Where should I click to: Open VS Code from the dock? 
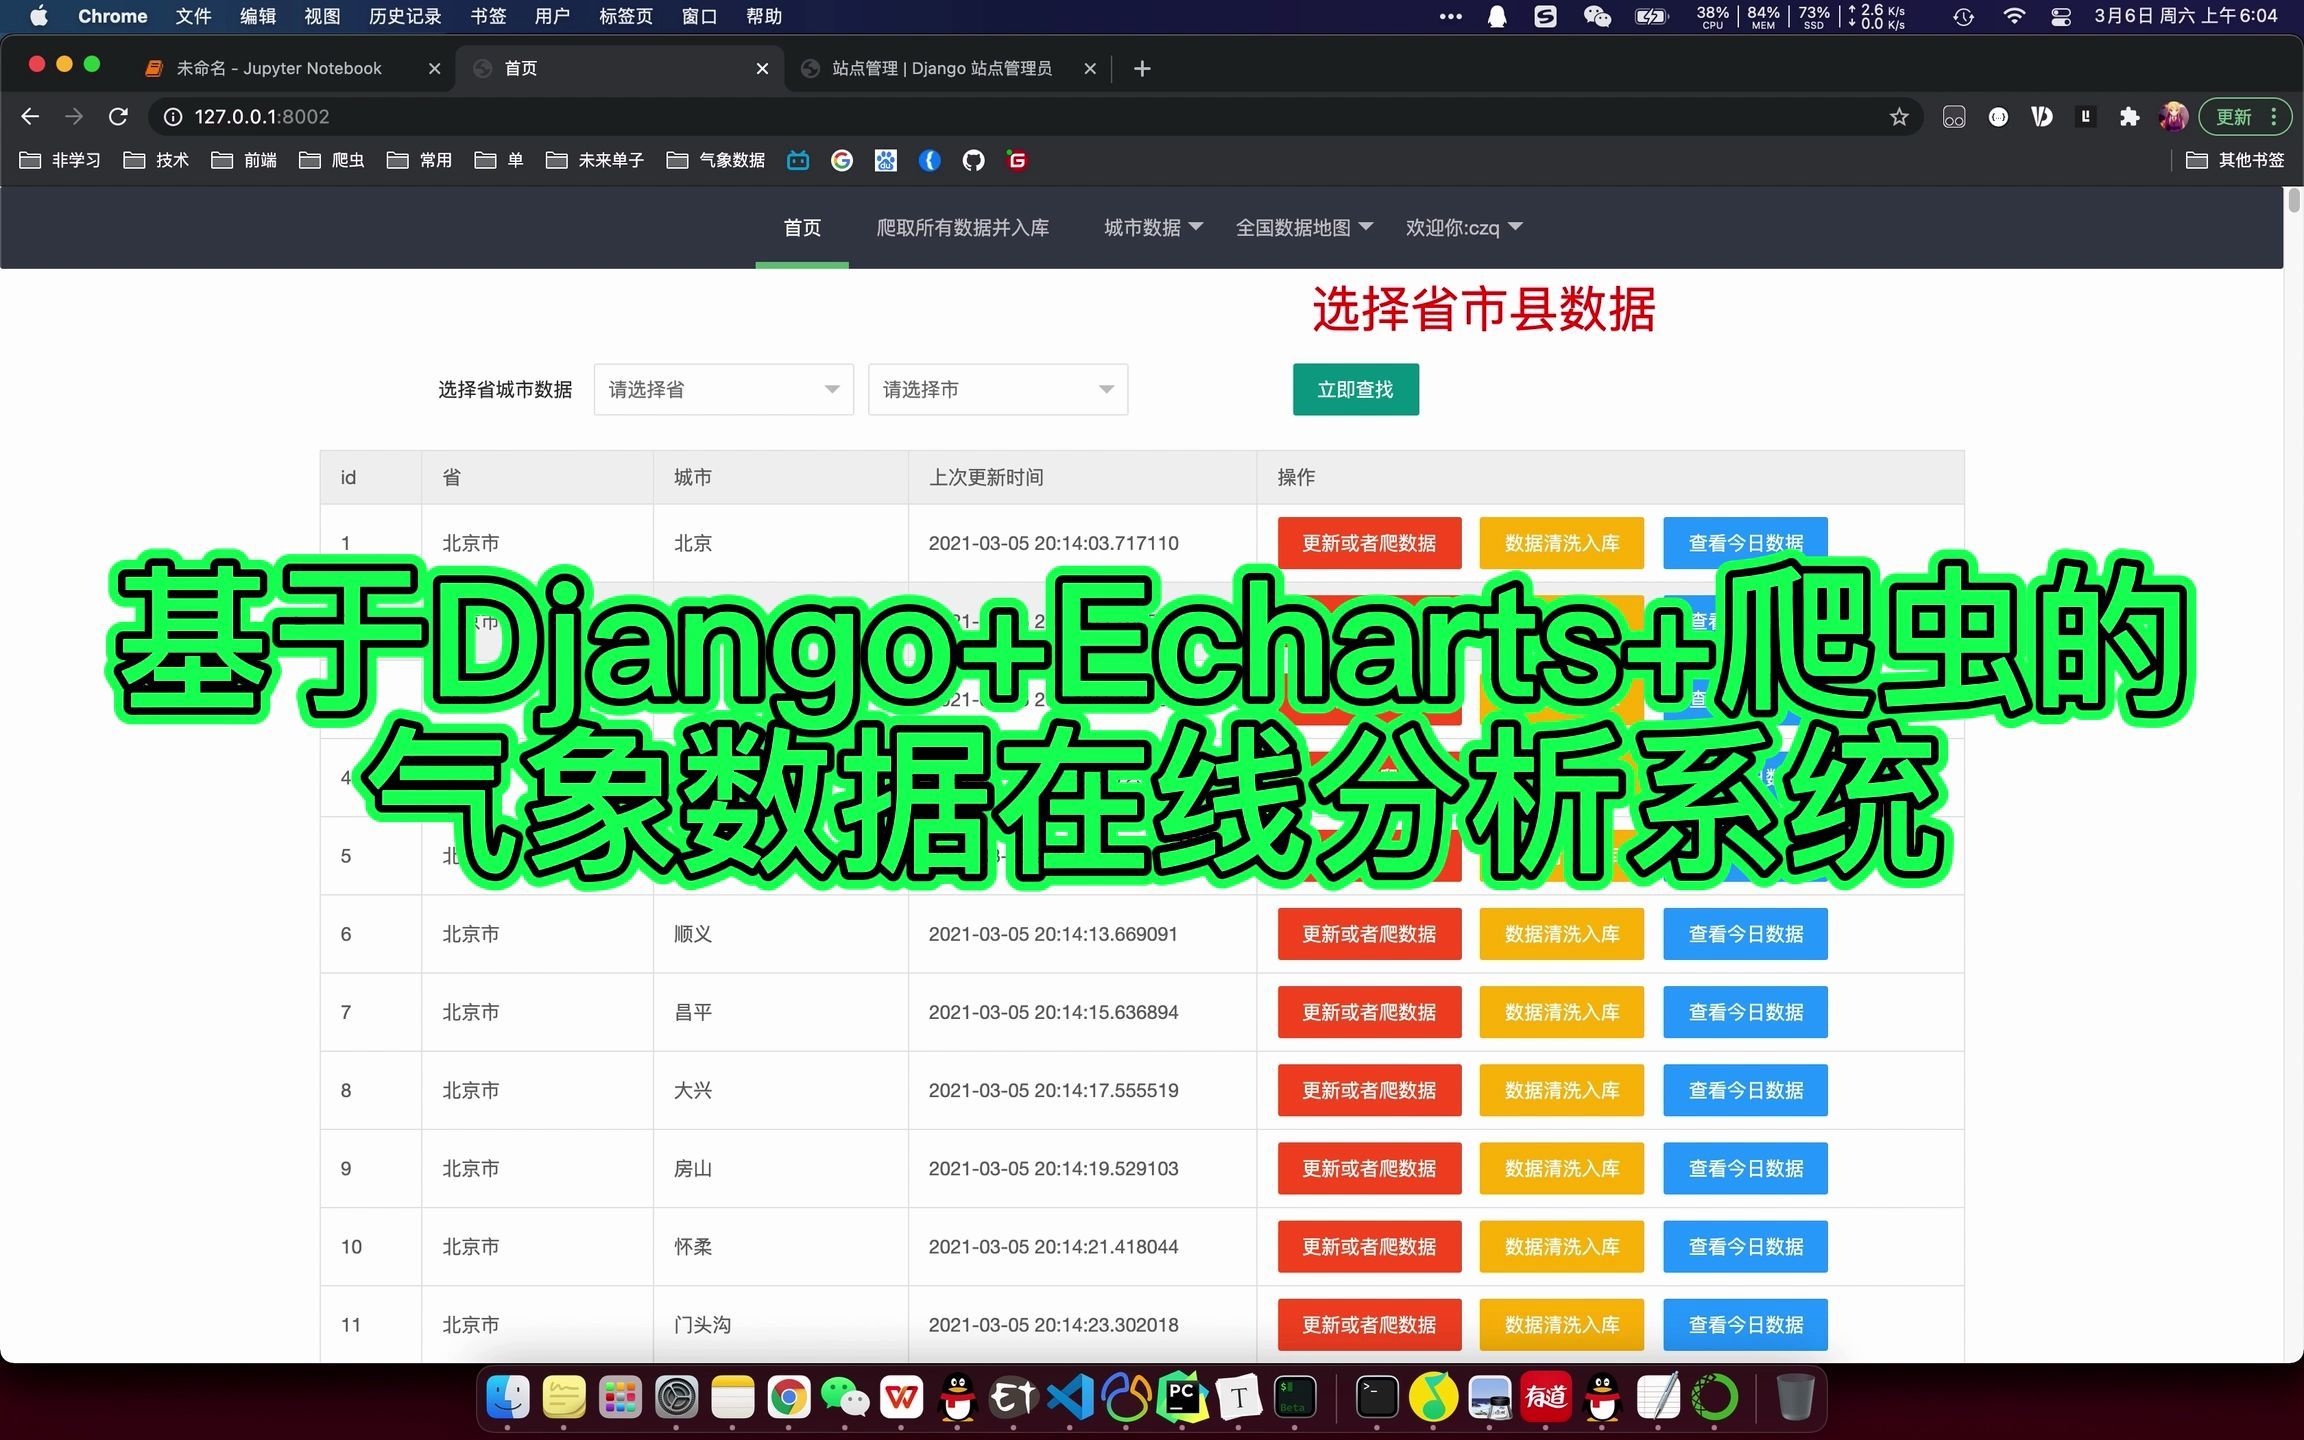[x=1070, y=1397]
